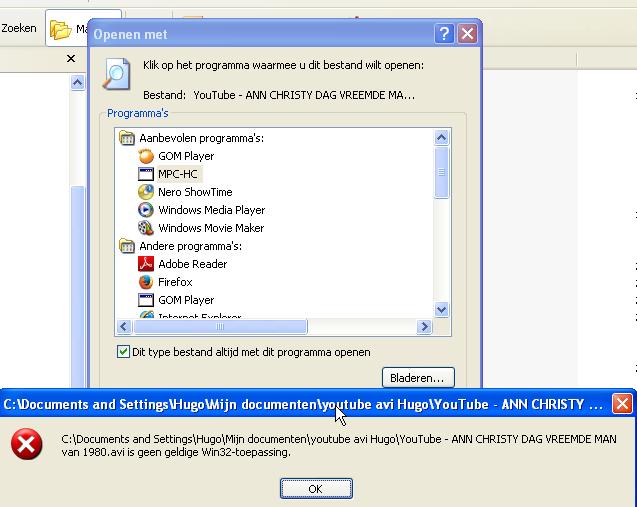The image size is (637, 507).
Task: Click the Explorer side pane scroll up arrow
Action: pyautogui.click(x=78, y=83)
